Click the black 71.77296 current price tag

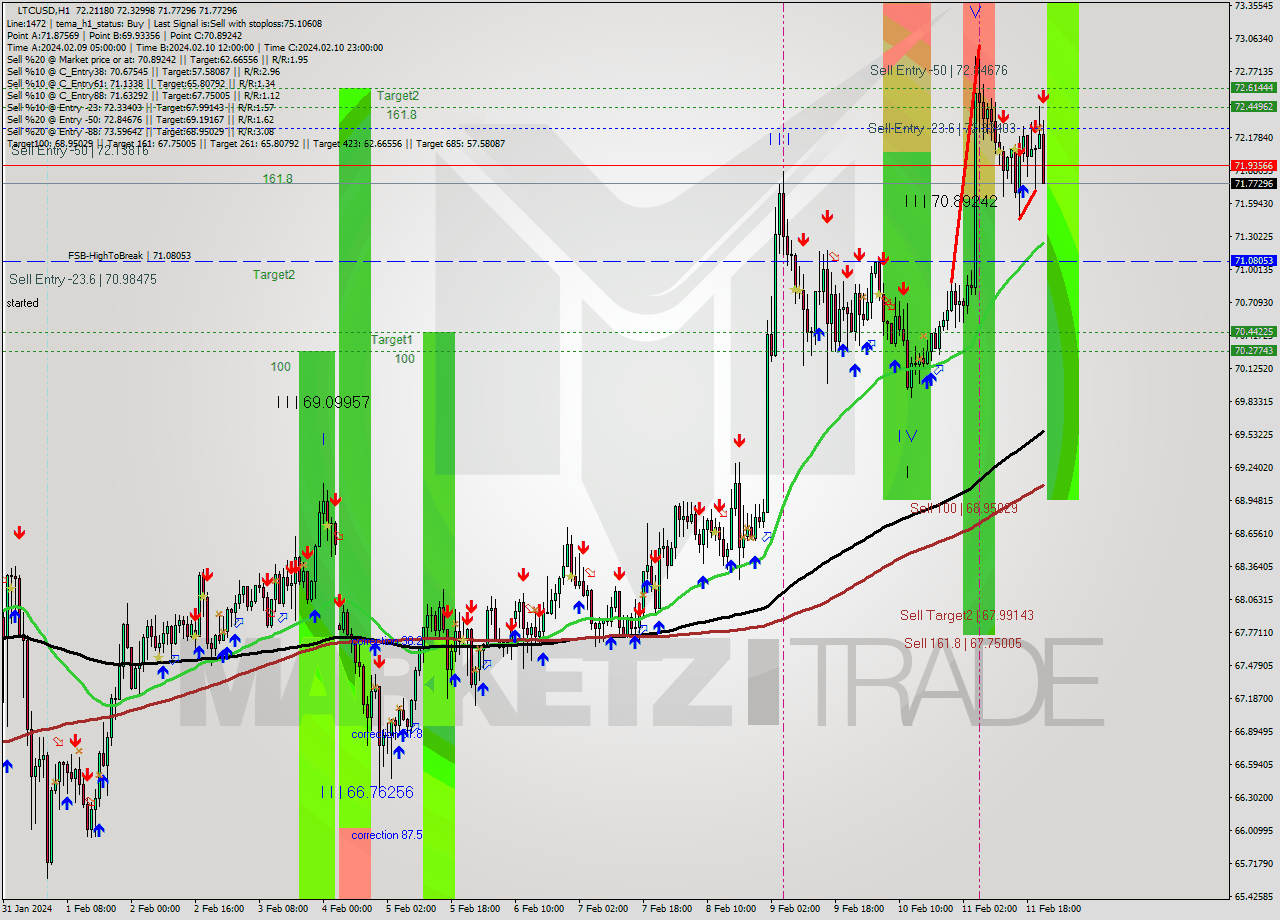[1253, 183]
